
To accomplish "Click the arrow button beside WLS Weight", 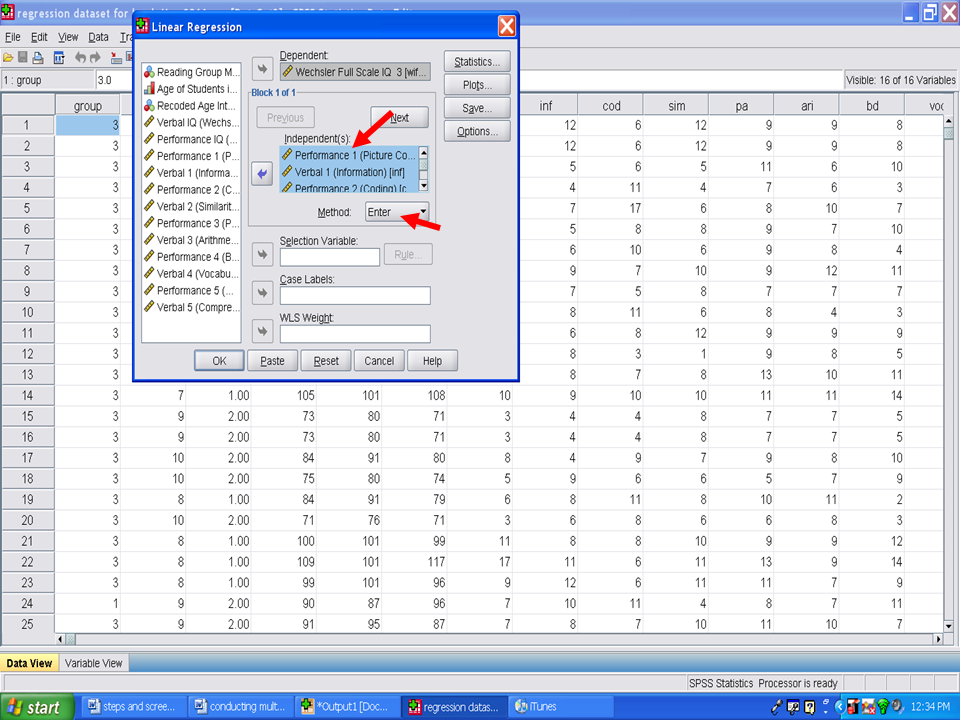I will tap(263, 331).
